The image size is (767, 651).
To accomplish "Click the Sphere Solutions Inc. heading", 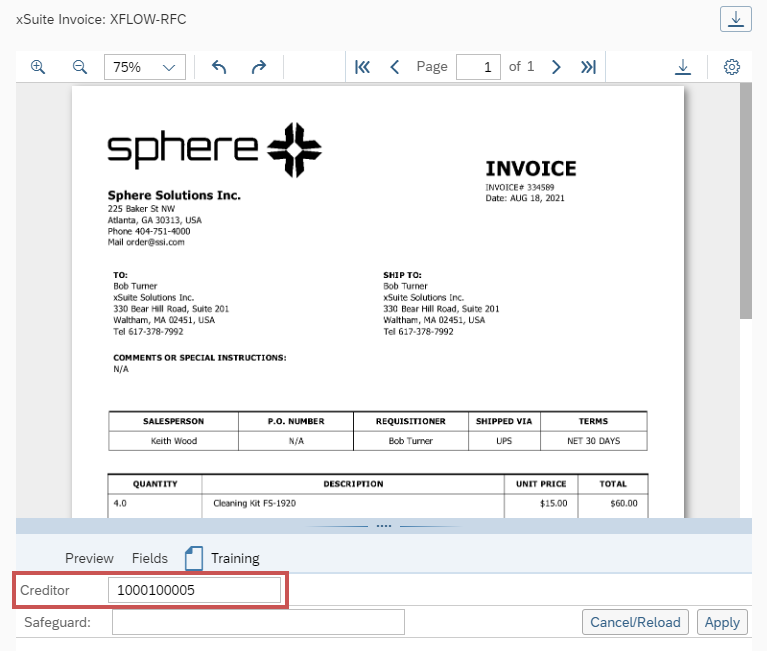I will pos(174,195).
